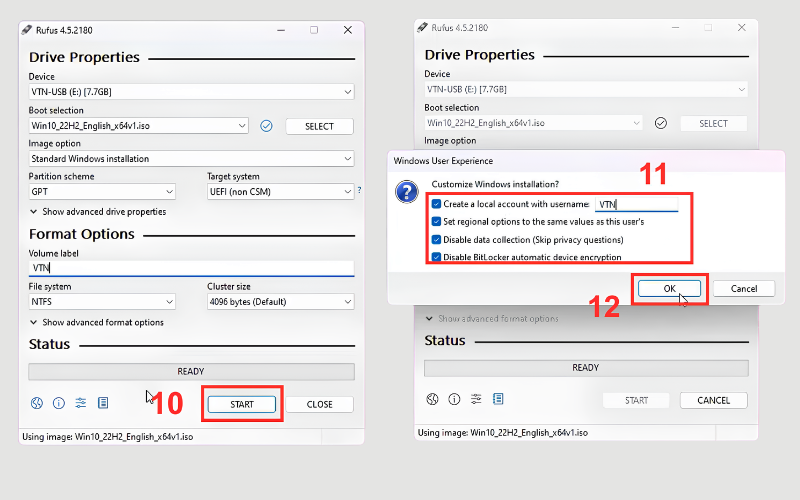
Task: Expand Show advanced format options in left window
Action: click(x=97, y=322)
